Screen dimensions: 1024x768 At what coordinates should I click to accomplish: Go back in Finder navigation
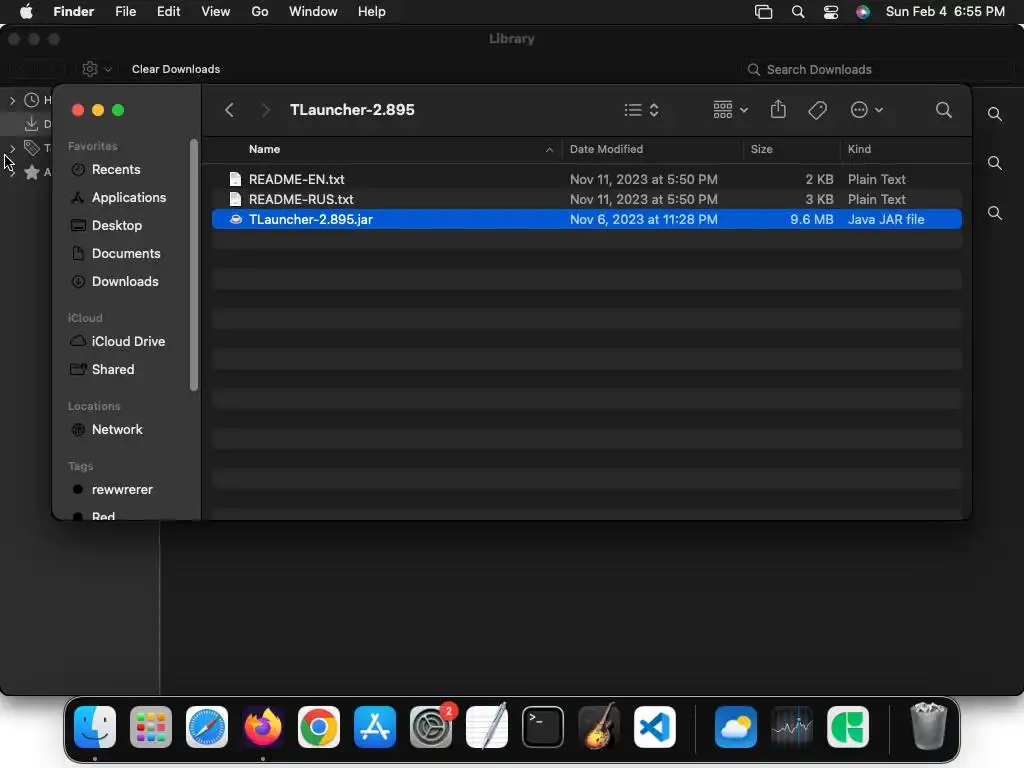coord(229,110)
